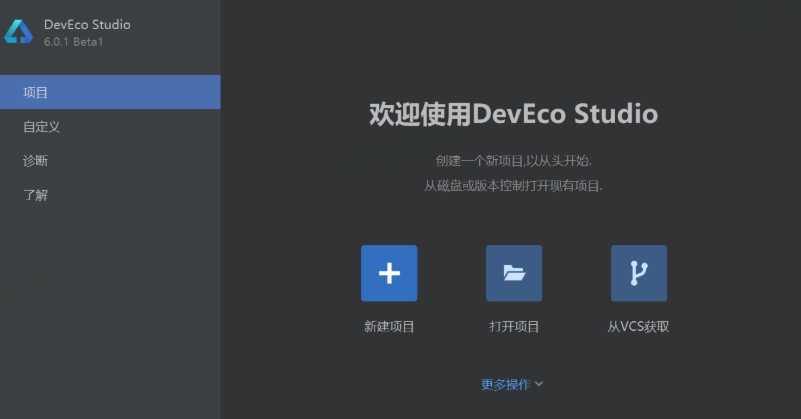Click the DevEco Studio logo icon
Image resolution: width=801 pixels, height=419 pixels.
19,32
